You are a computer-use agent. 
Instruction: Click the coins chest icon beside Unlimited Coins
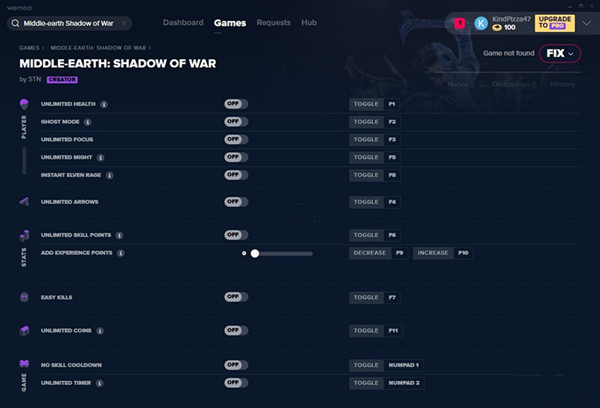click(24, 331)
